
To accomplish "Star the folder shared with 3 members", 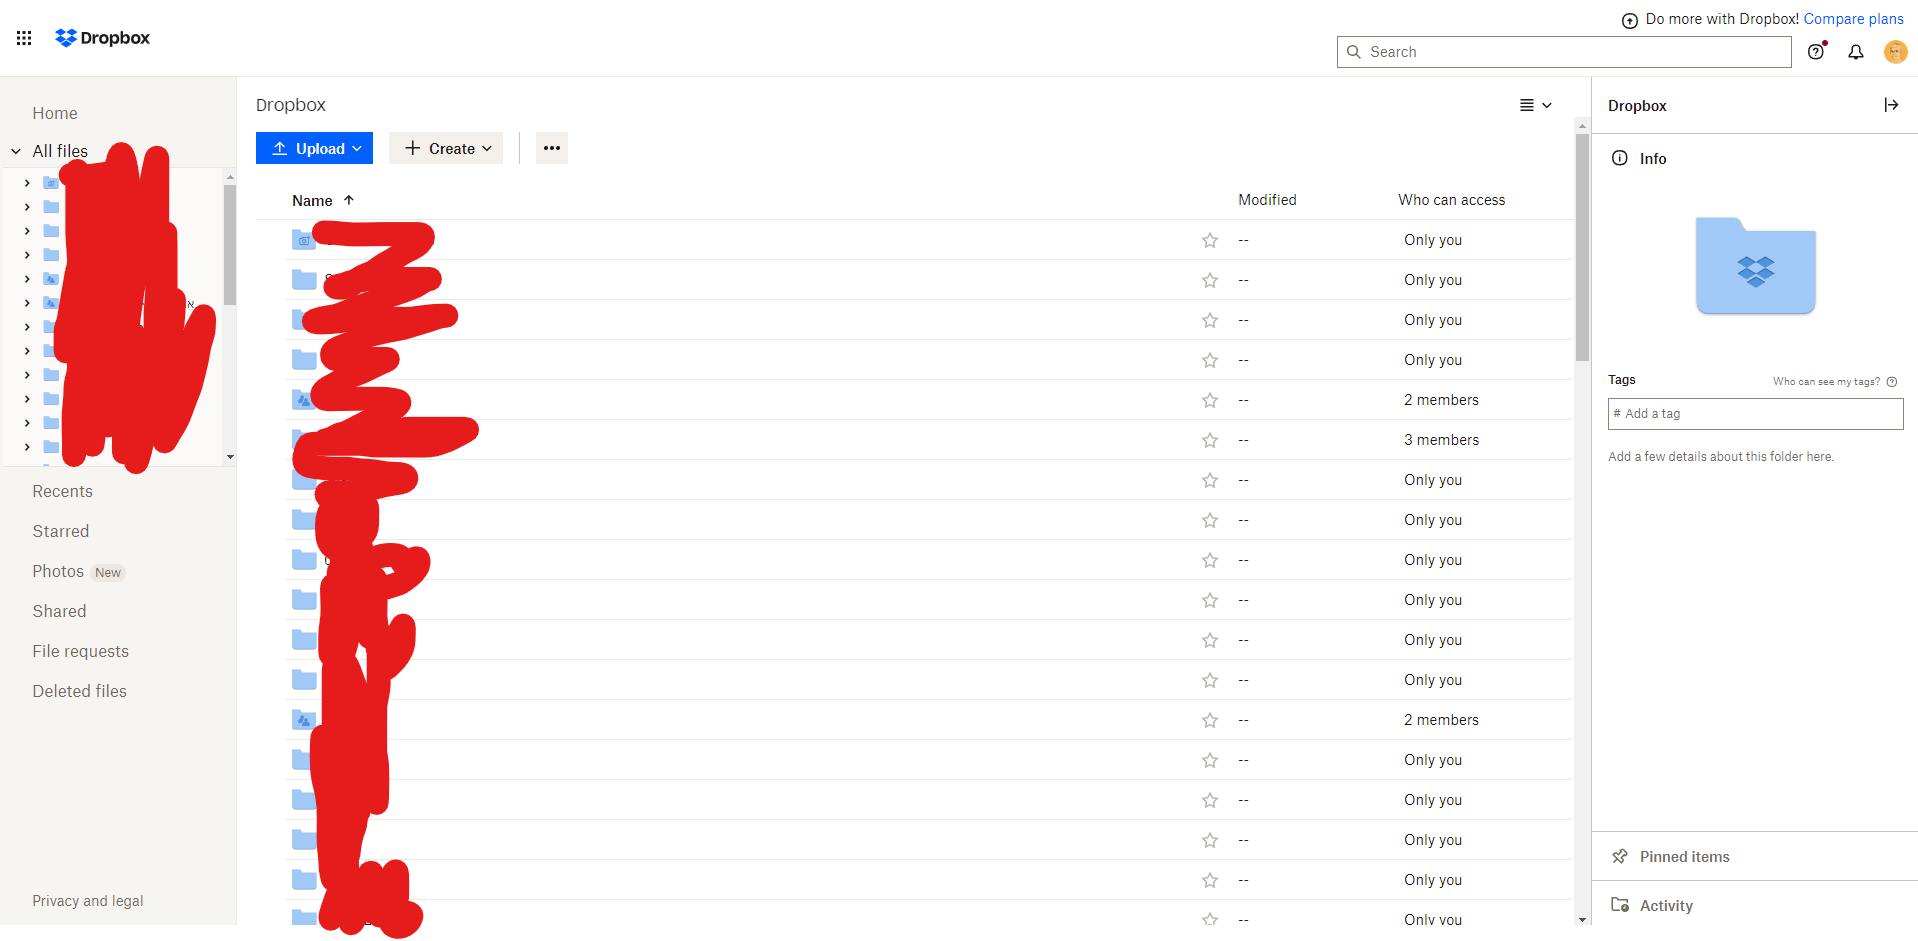I will (1210, 440).
